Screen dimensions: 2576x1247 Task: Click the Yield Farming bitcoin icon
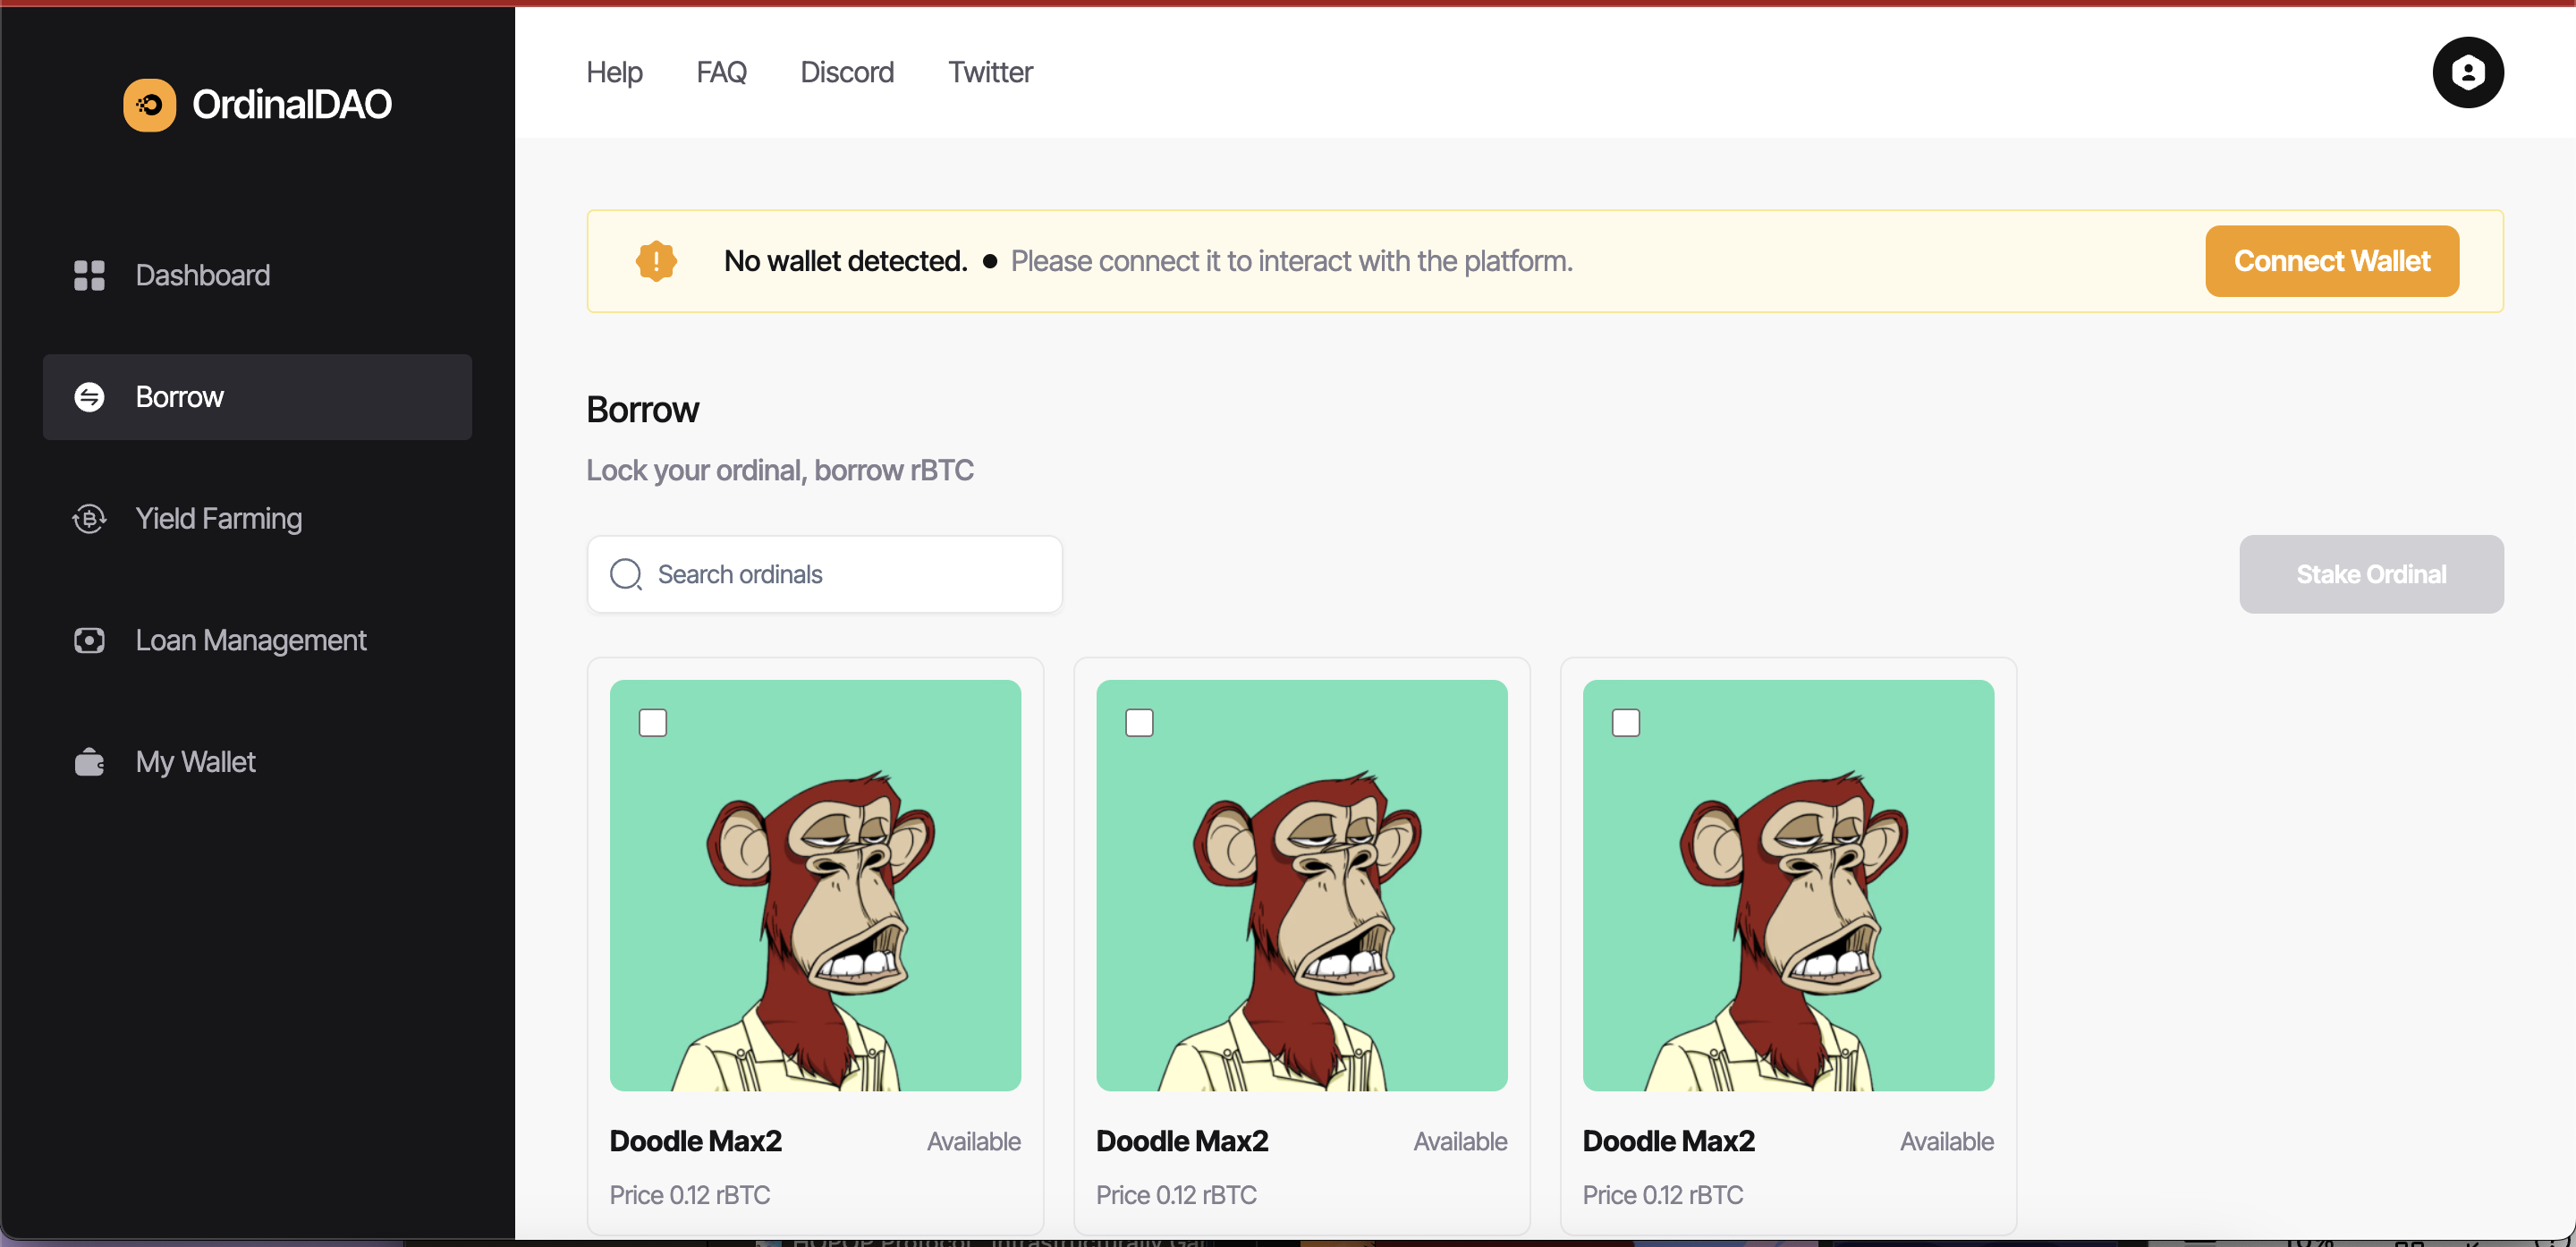pyautogui.click(x=89, y=519)
